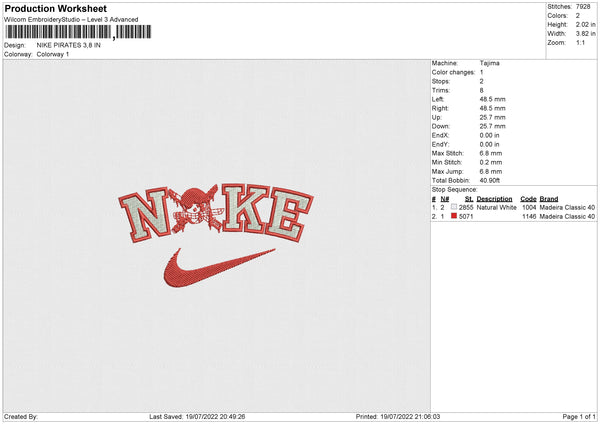
Task: Select the stitch count "7928"
Action: point(583,7)
